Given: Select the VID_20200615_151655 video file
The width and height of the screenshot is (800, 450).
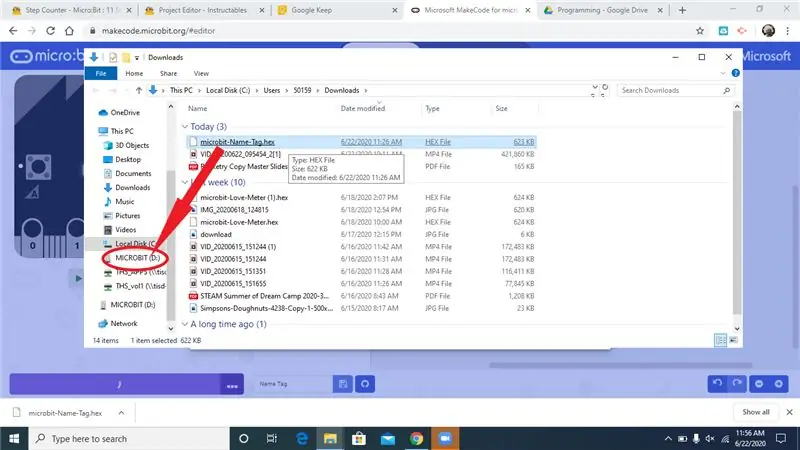Looking at the screenshot, I should pos(233,283).
